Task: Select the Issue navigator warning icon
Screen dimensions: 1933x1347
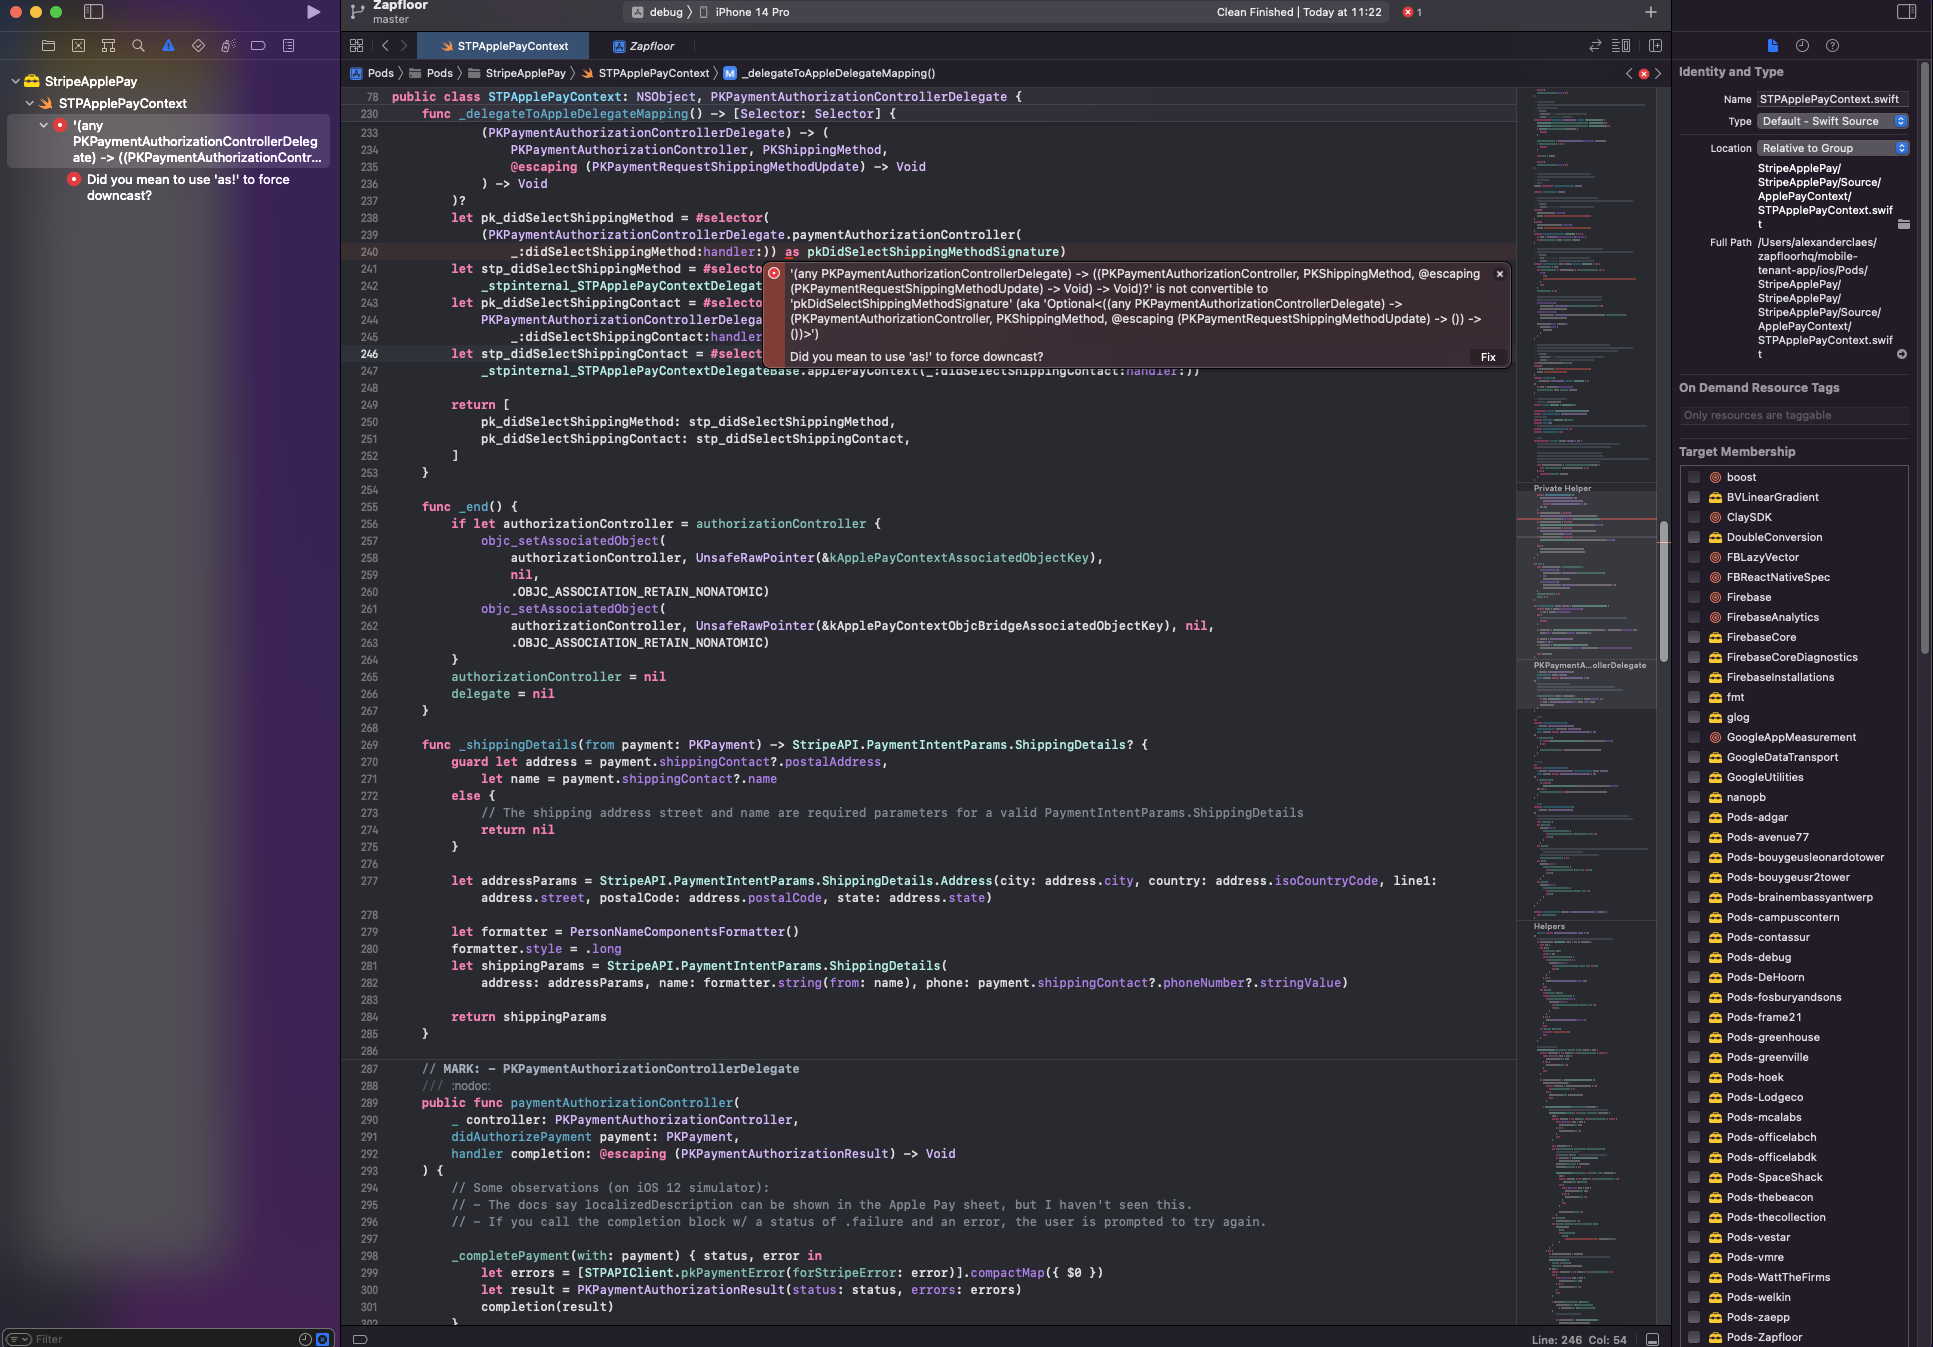Action: (168, 45)
